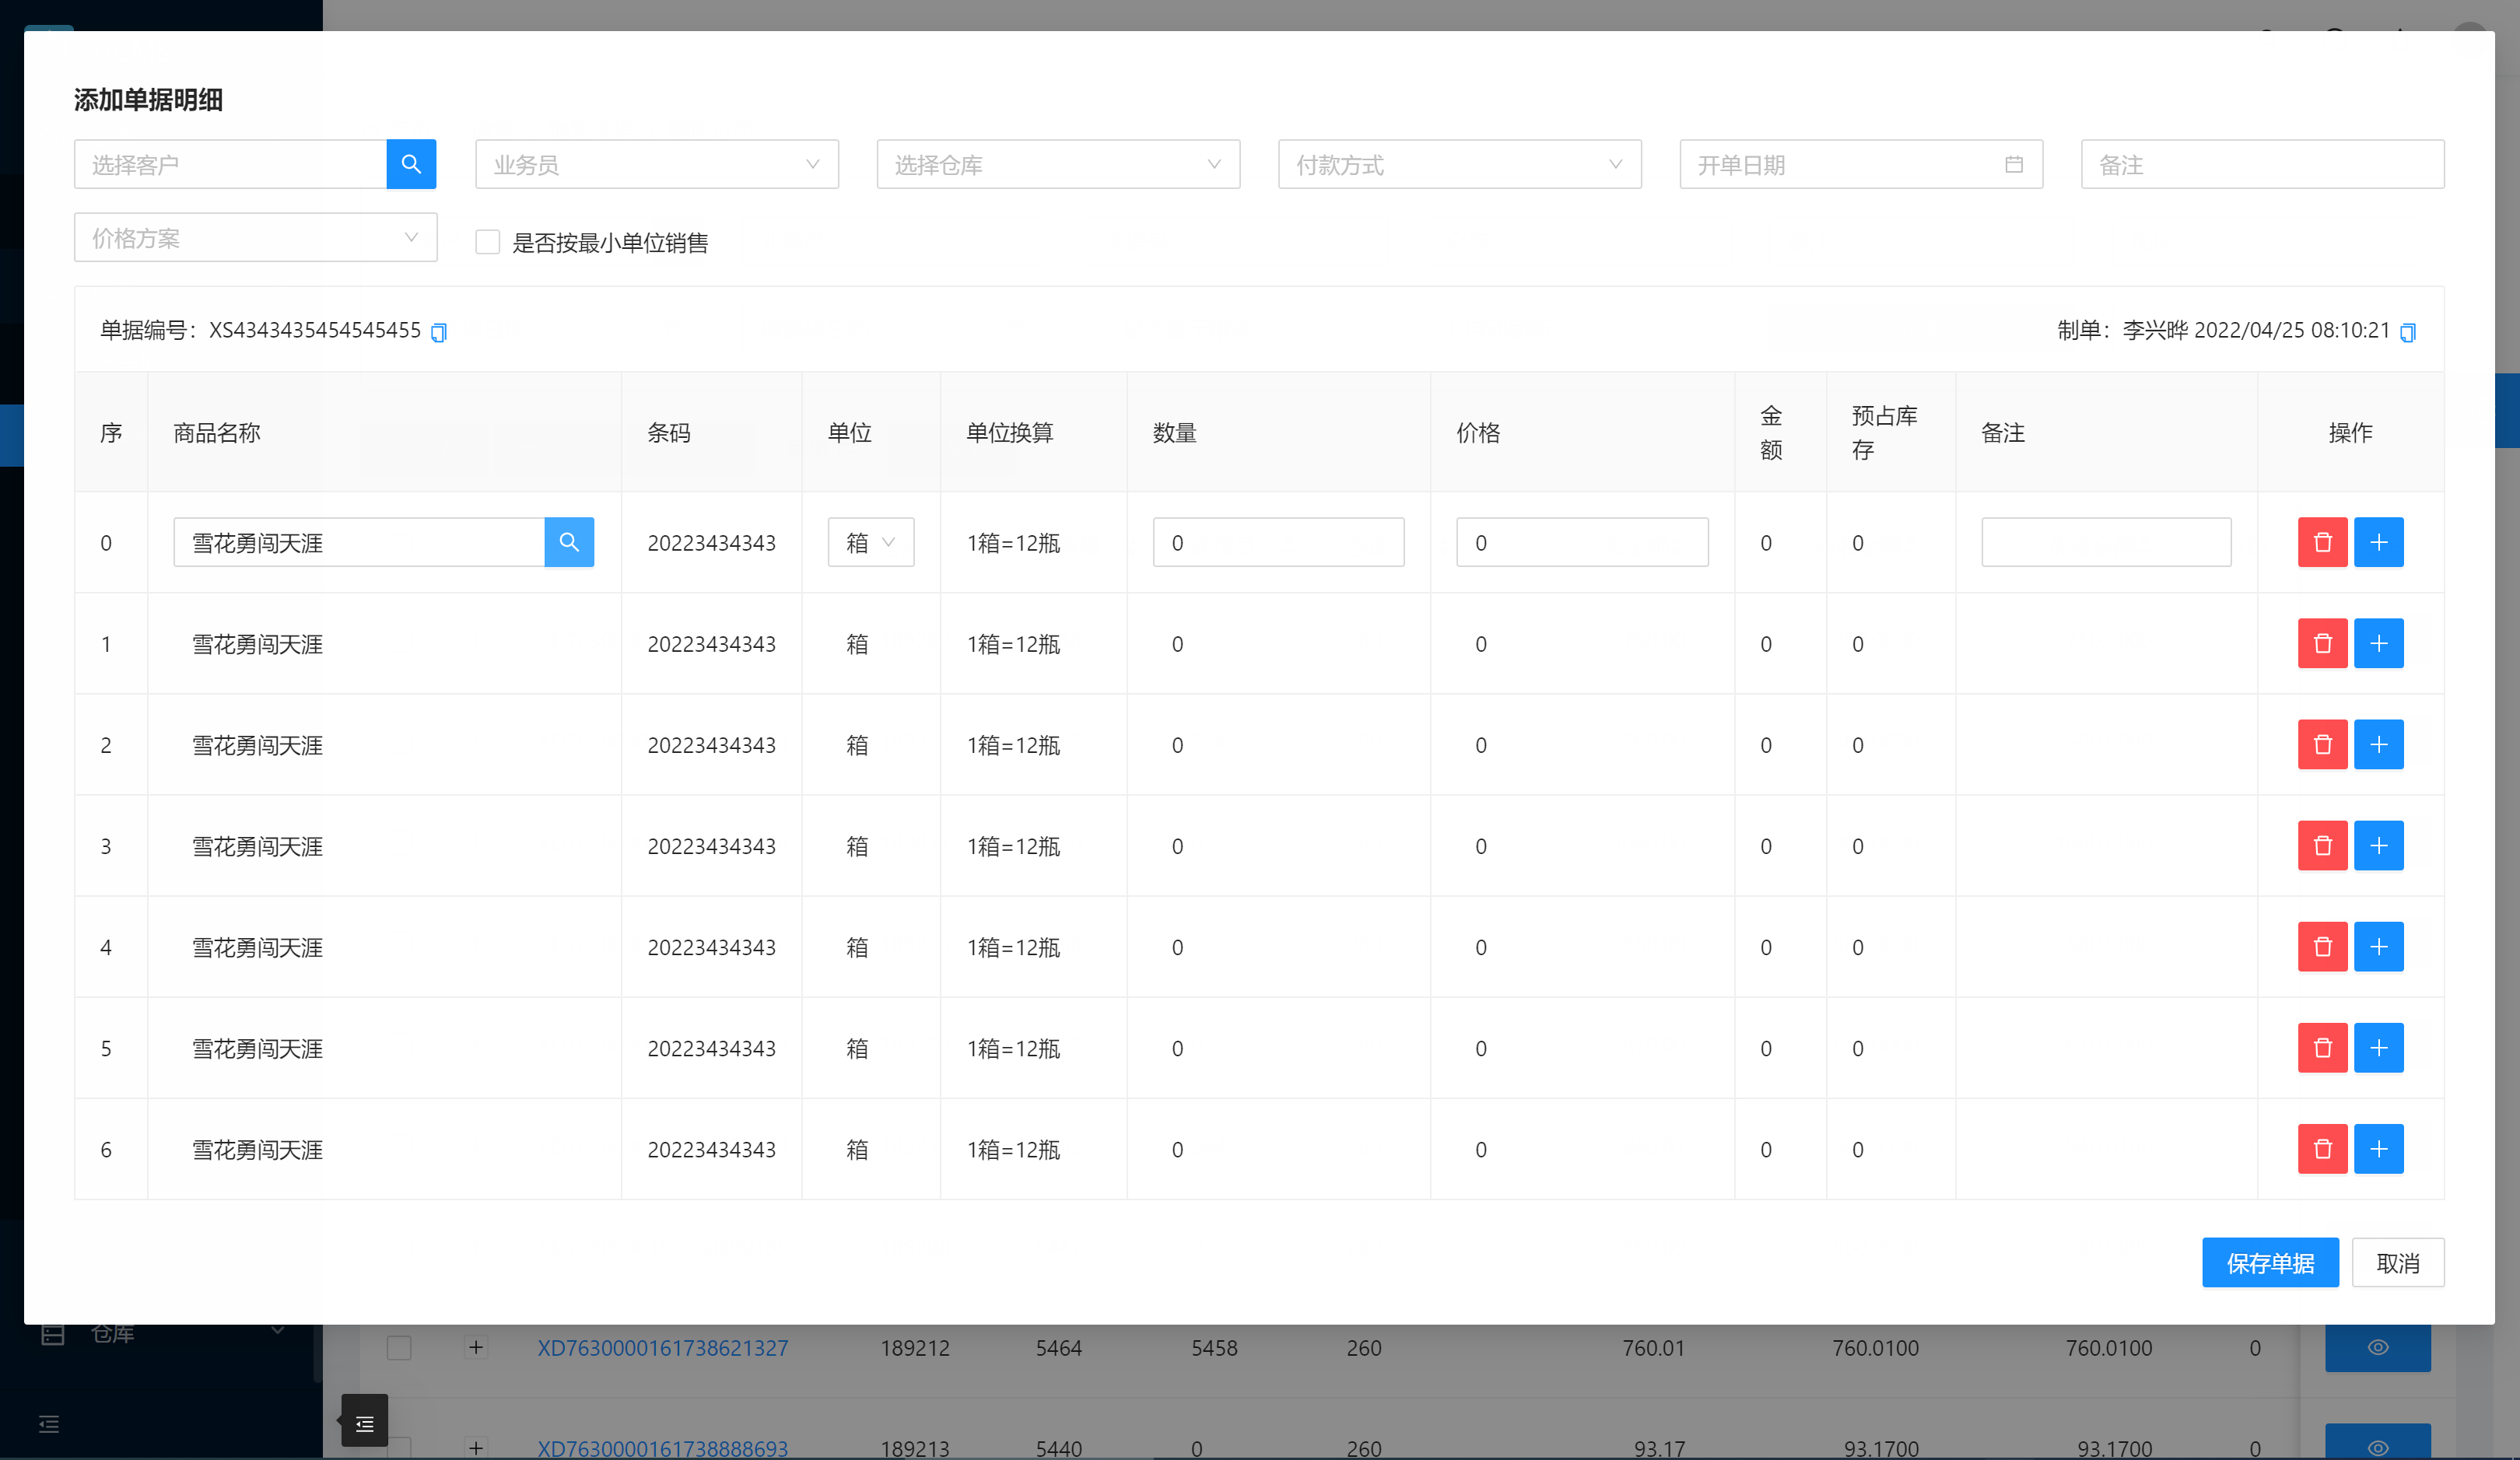Delete row 6 using the trash icon
Screen dimensions: 2520x1460
coord(2322,1149)
